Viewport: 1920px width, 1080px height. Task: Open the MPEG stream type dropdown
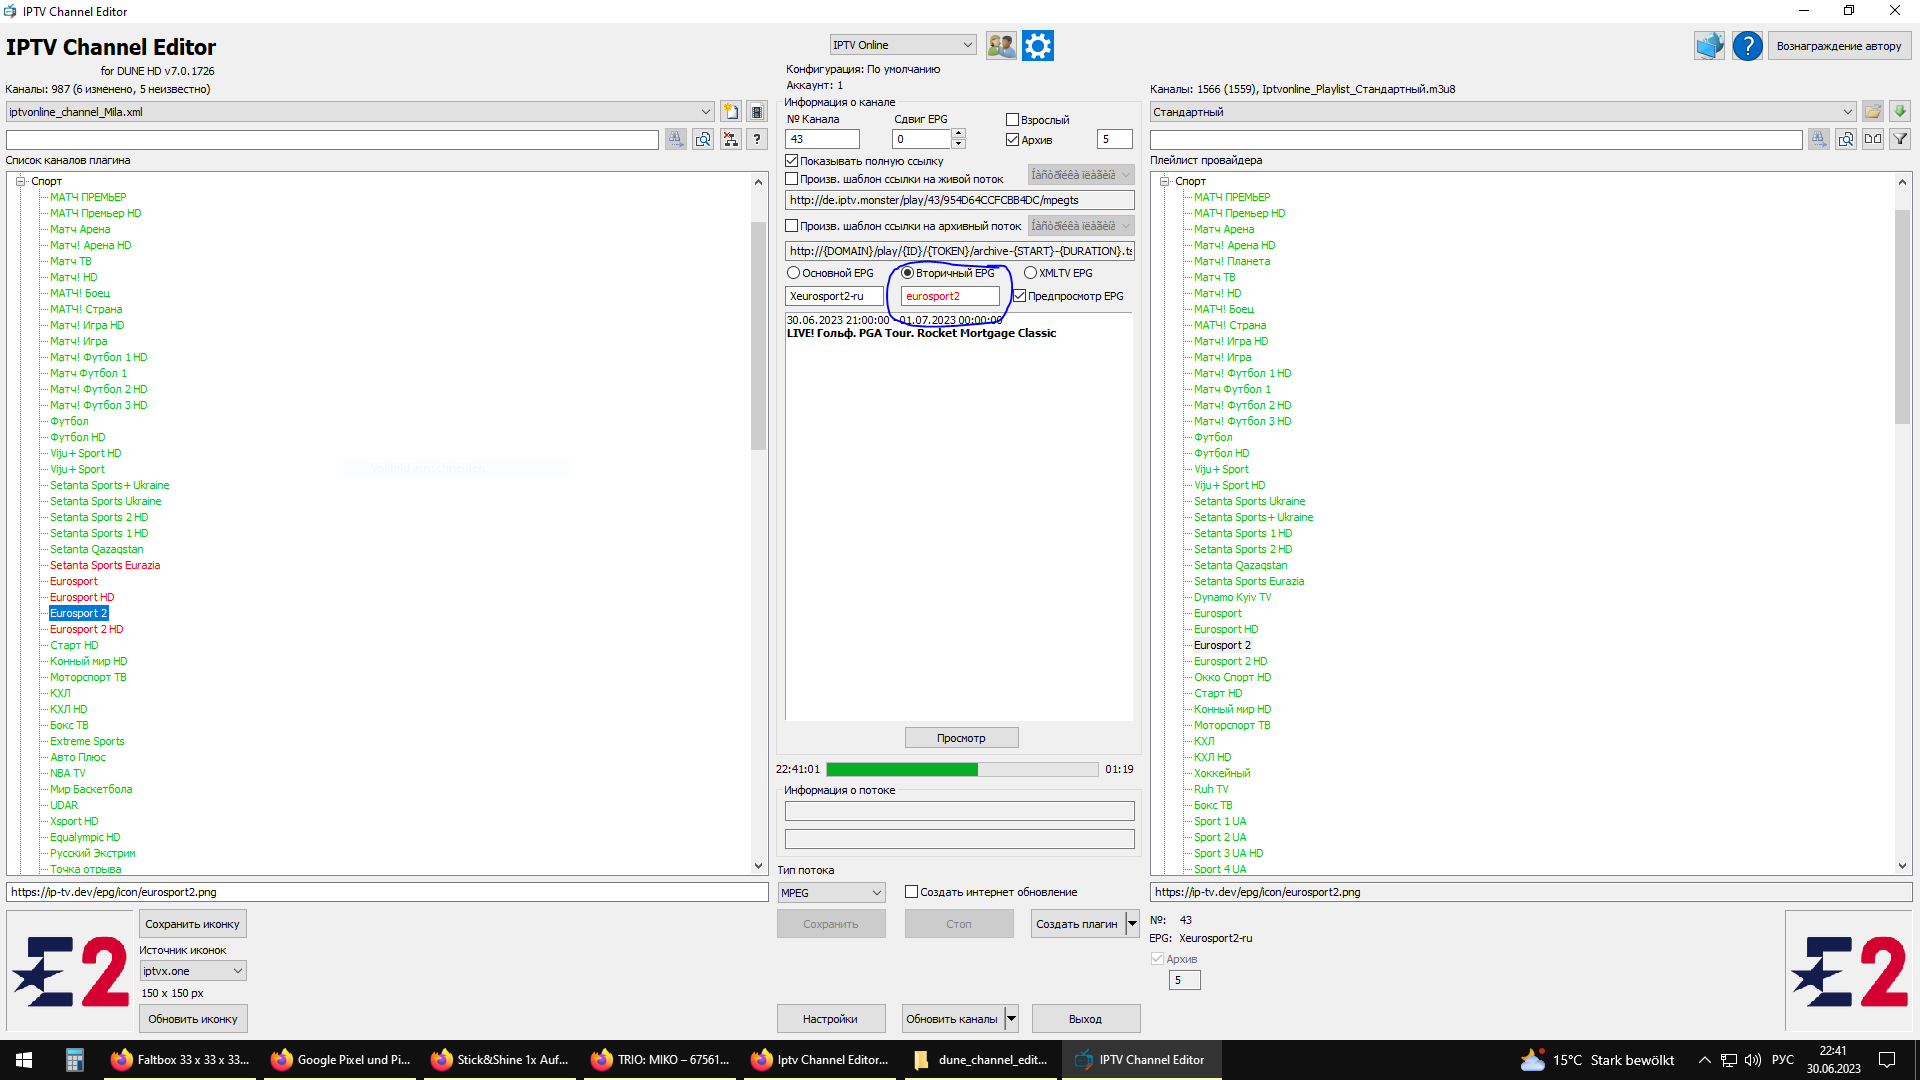coord(832,893)
